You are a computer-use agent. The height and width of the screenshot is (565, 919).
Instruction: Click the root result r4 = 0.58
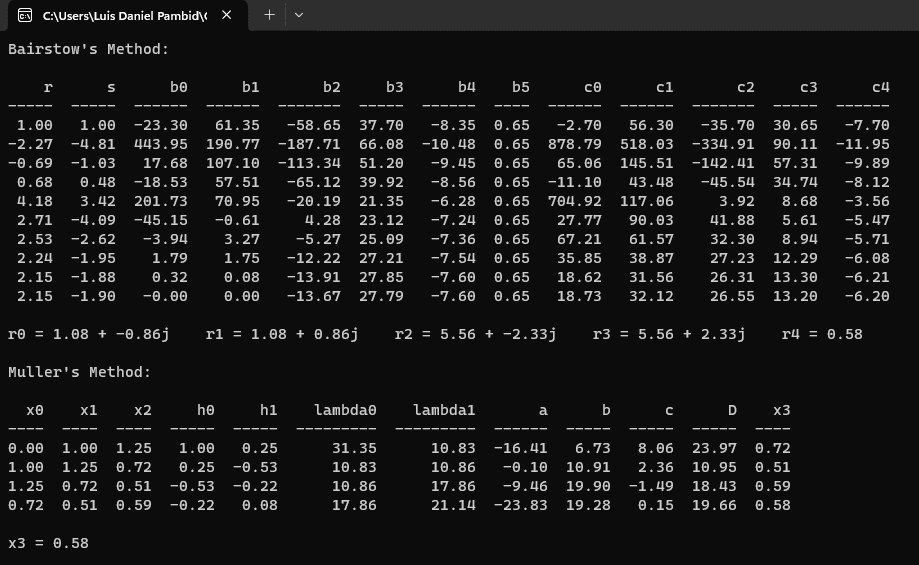click(x=821, y=334)
